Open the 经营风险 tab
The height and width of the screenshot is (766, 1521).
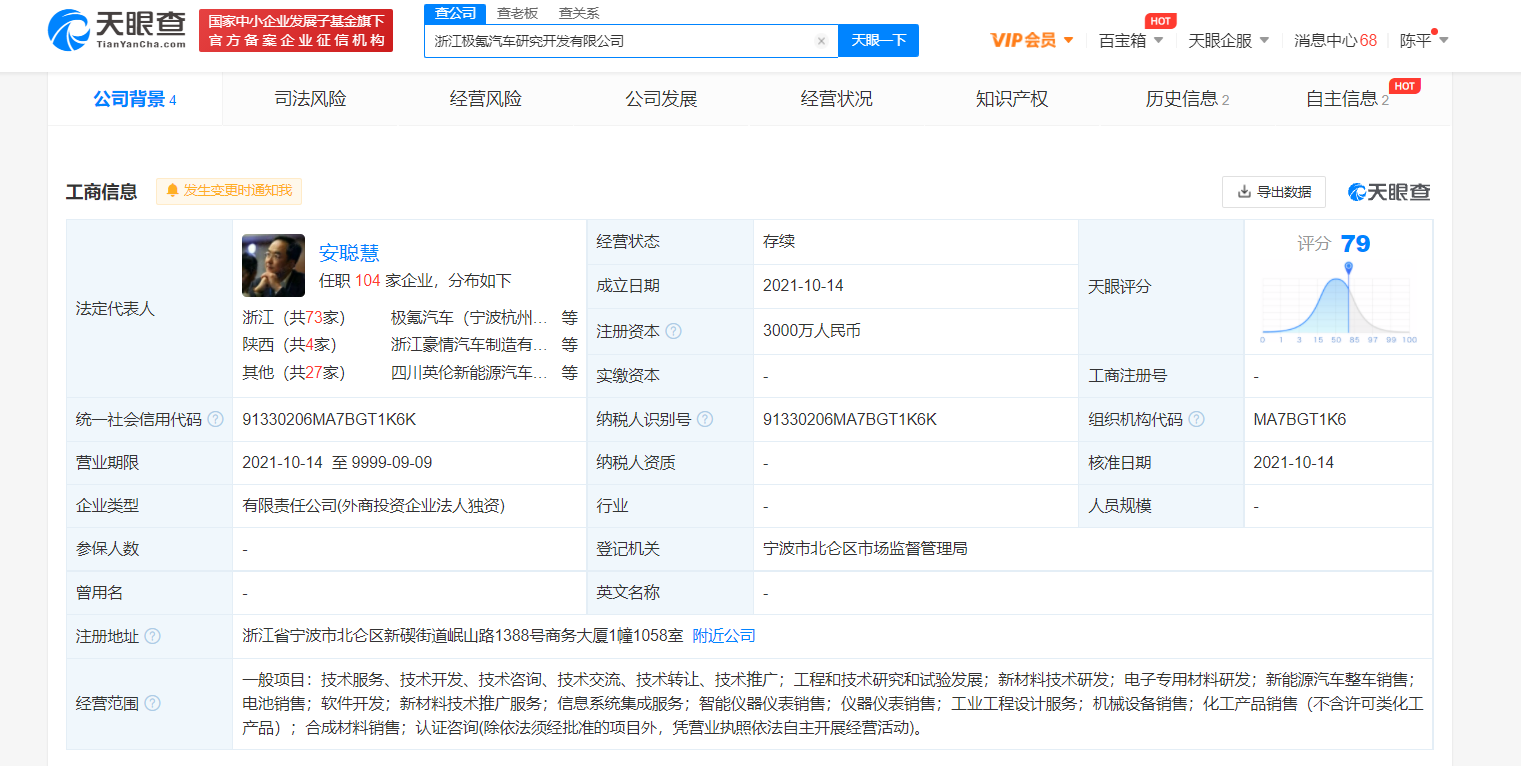[x=486, y=99]
